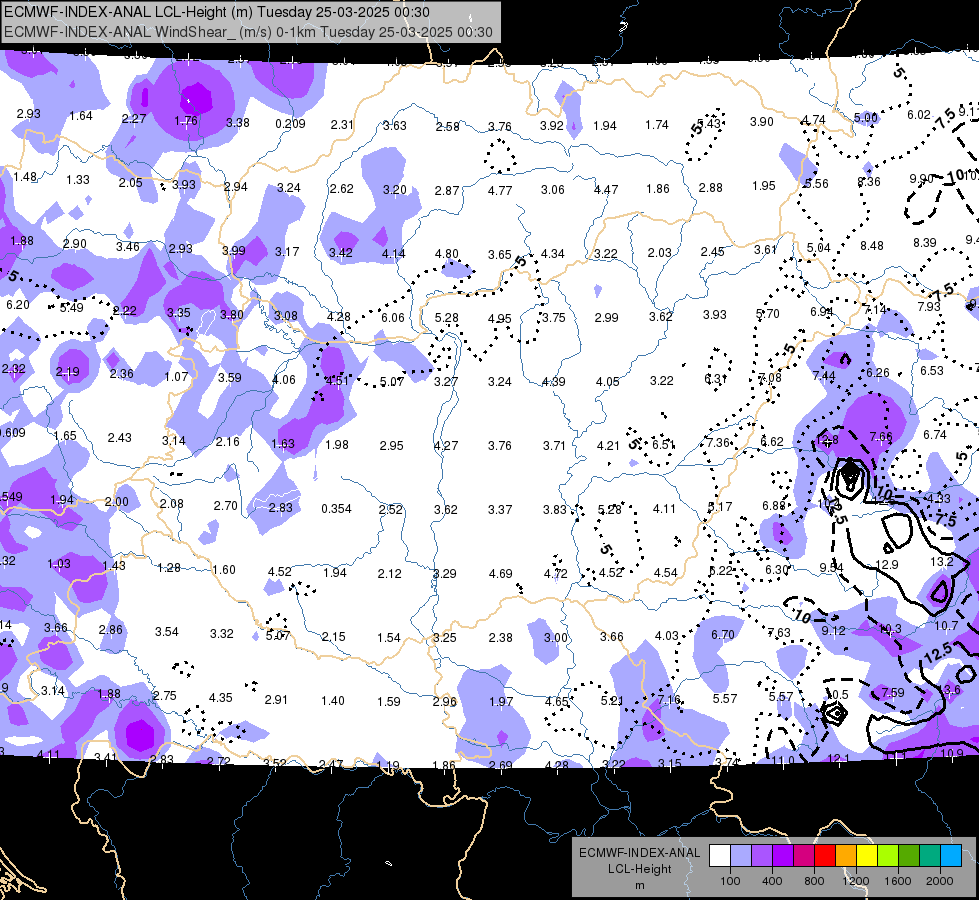This screenshot has height=900, width=979.
Task: Click the light lavender legend swatch
Action: pyautogui.click(x=741, y=856)
